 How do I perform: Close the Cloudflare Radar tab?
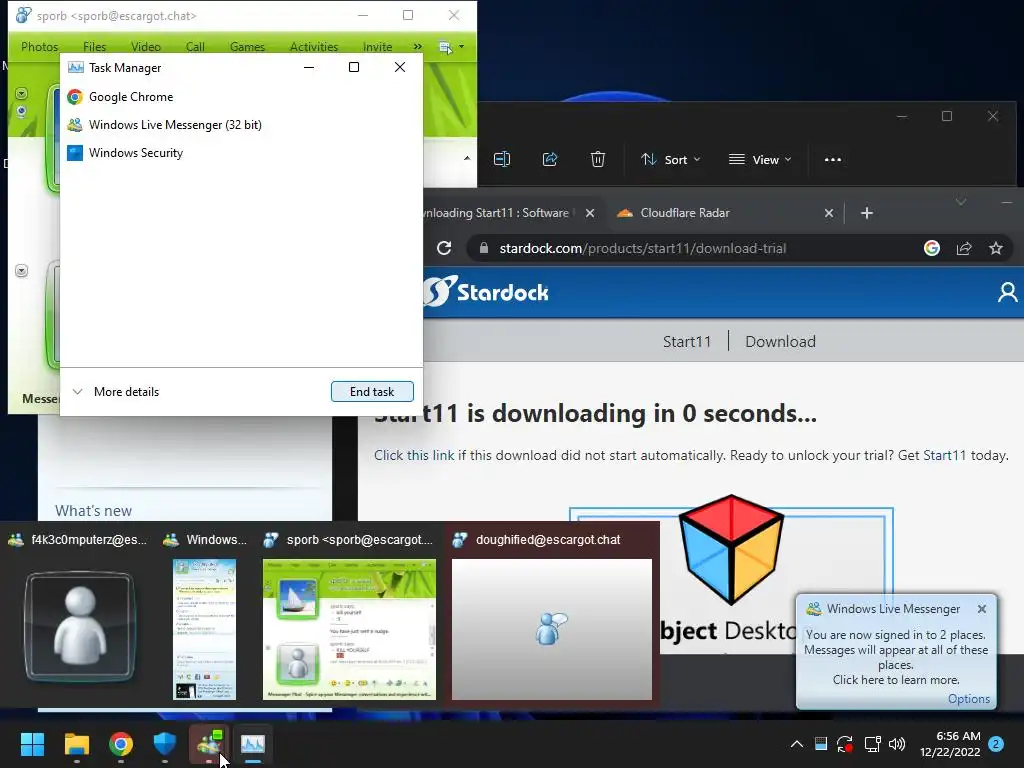click(829, 213)
